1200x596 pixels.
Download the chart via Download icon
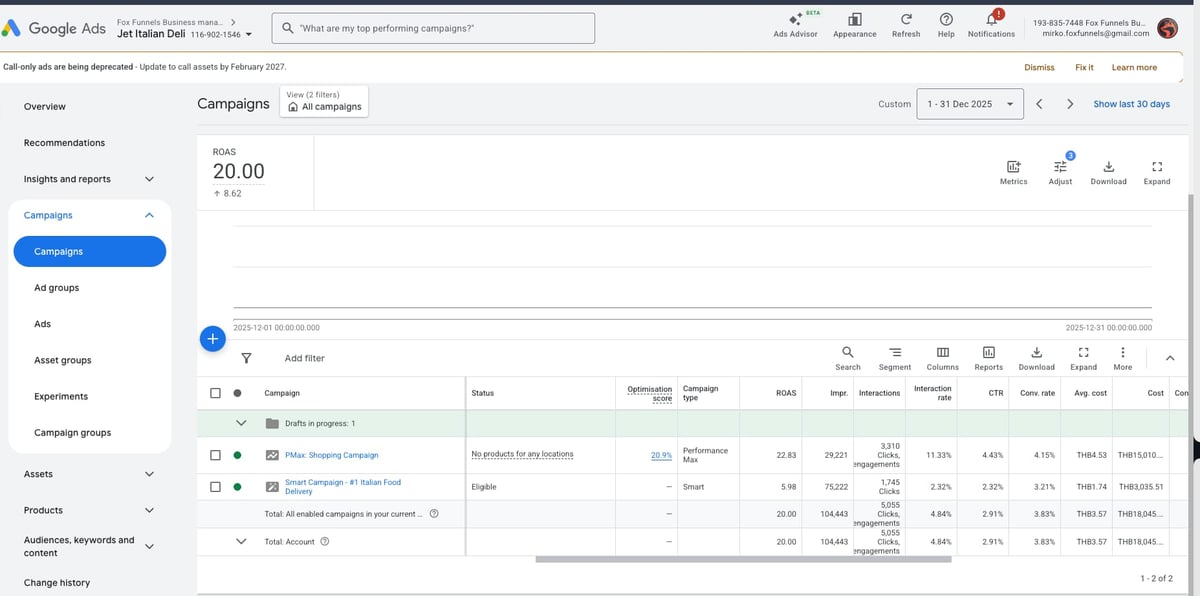(1108, 166)
